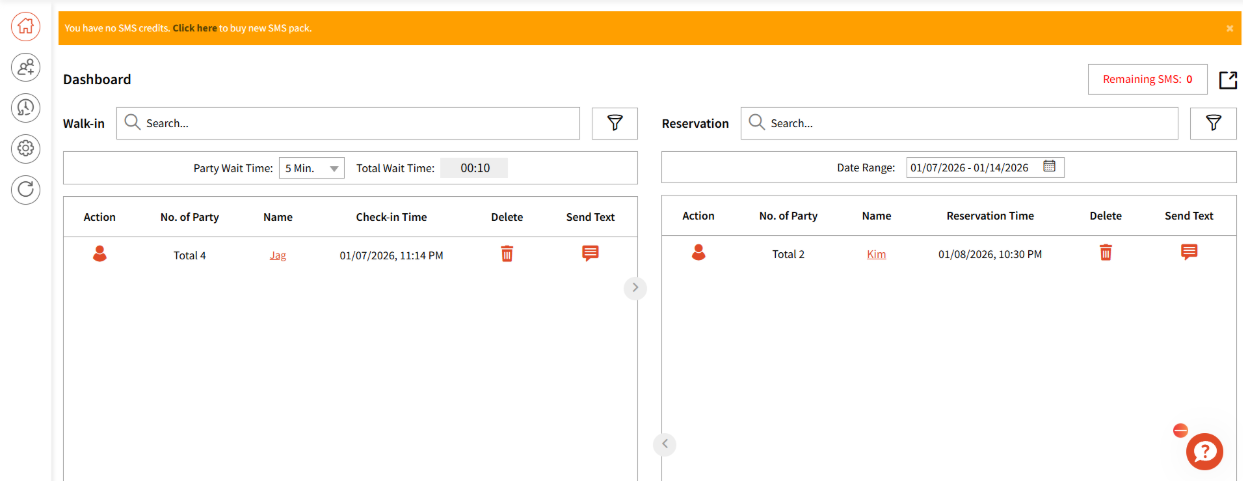This screenshot has width=1243, height=481.
Task: Follow the 'Click here' SMS pack link
Action: coord(194,29)
